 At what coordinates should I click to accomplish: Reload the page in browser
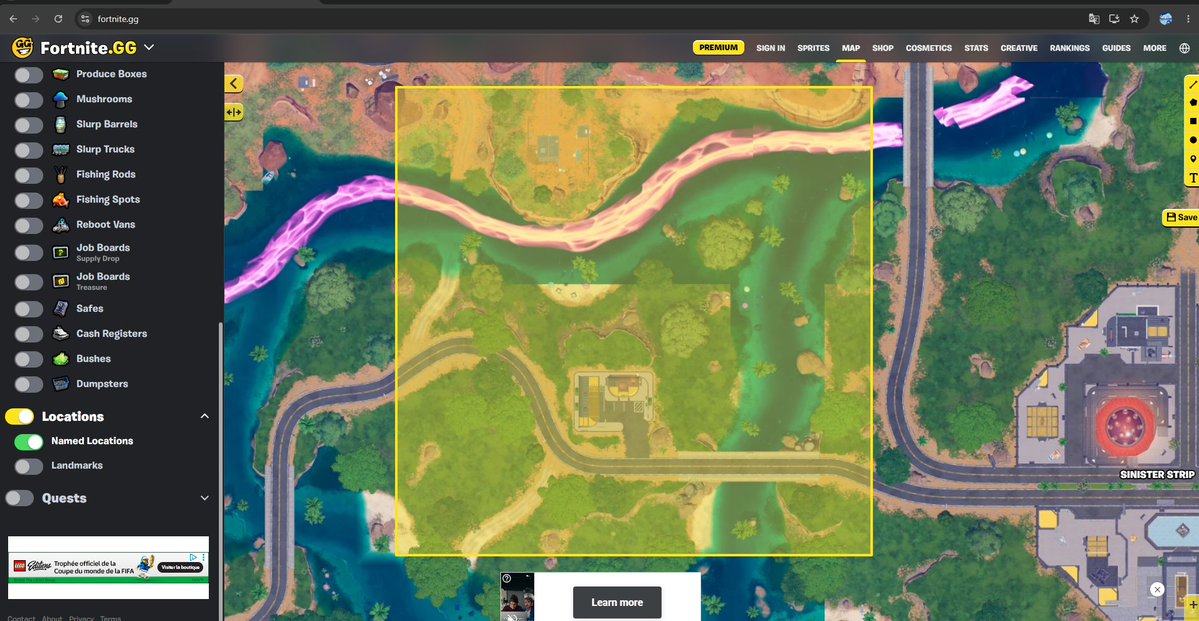(x=58, y=18)
